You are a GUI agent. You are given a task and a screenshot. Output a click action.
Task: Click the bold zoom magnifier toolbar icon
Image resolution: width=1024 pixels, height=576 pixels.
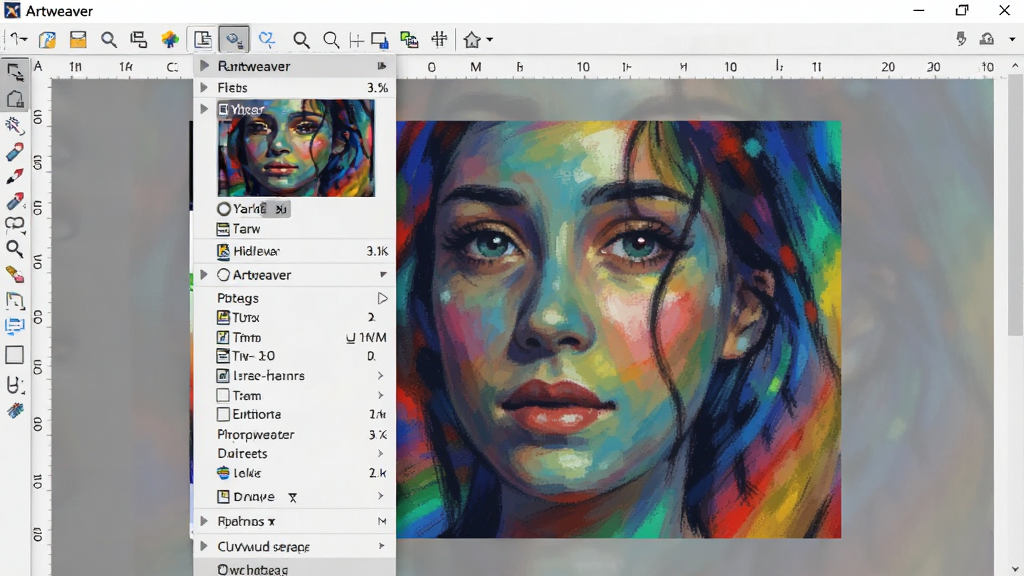click(x=301, y=40)
